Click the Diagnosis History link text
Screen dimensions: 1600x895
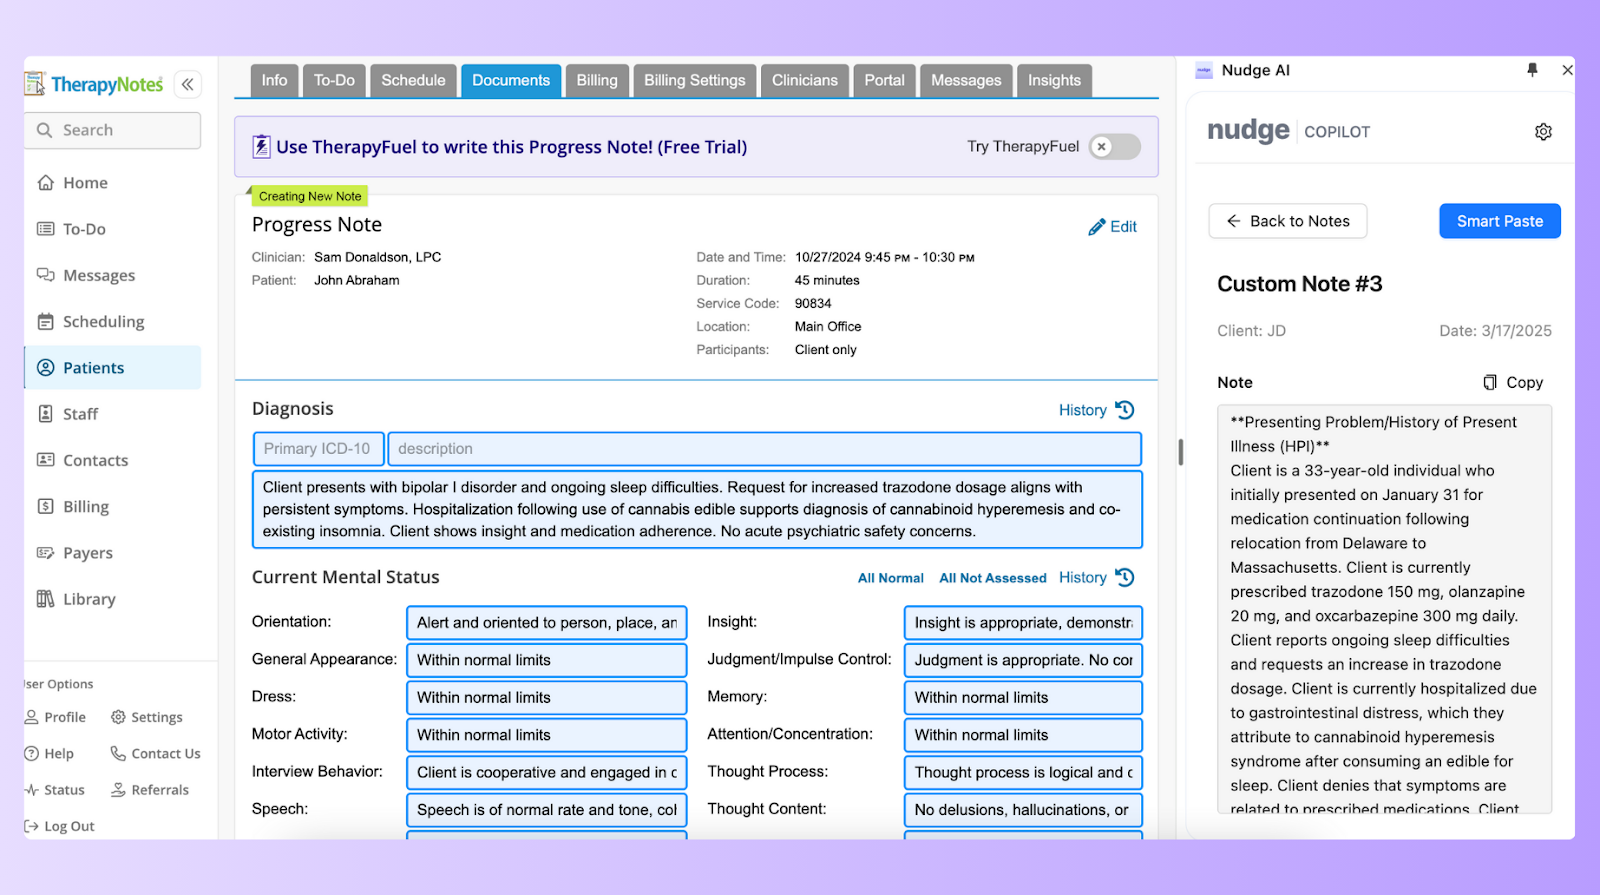[1083, 410]
